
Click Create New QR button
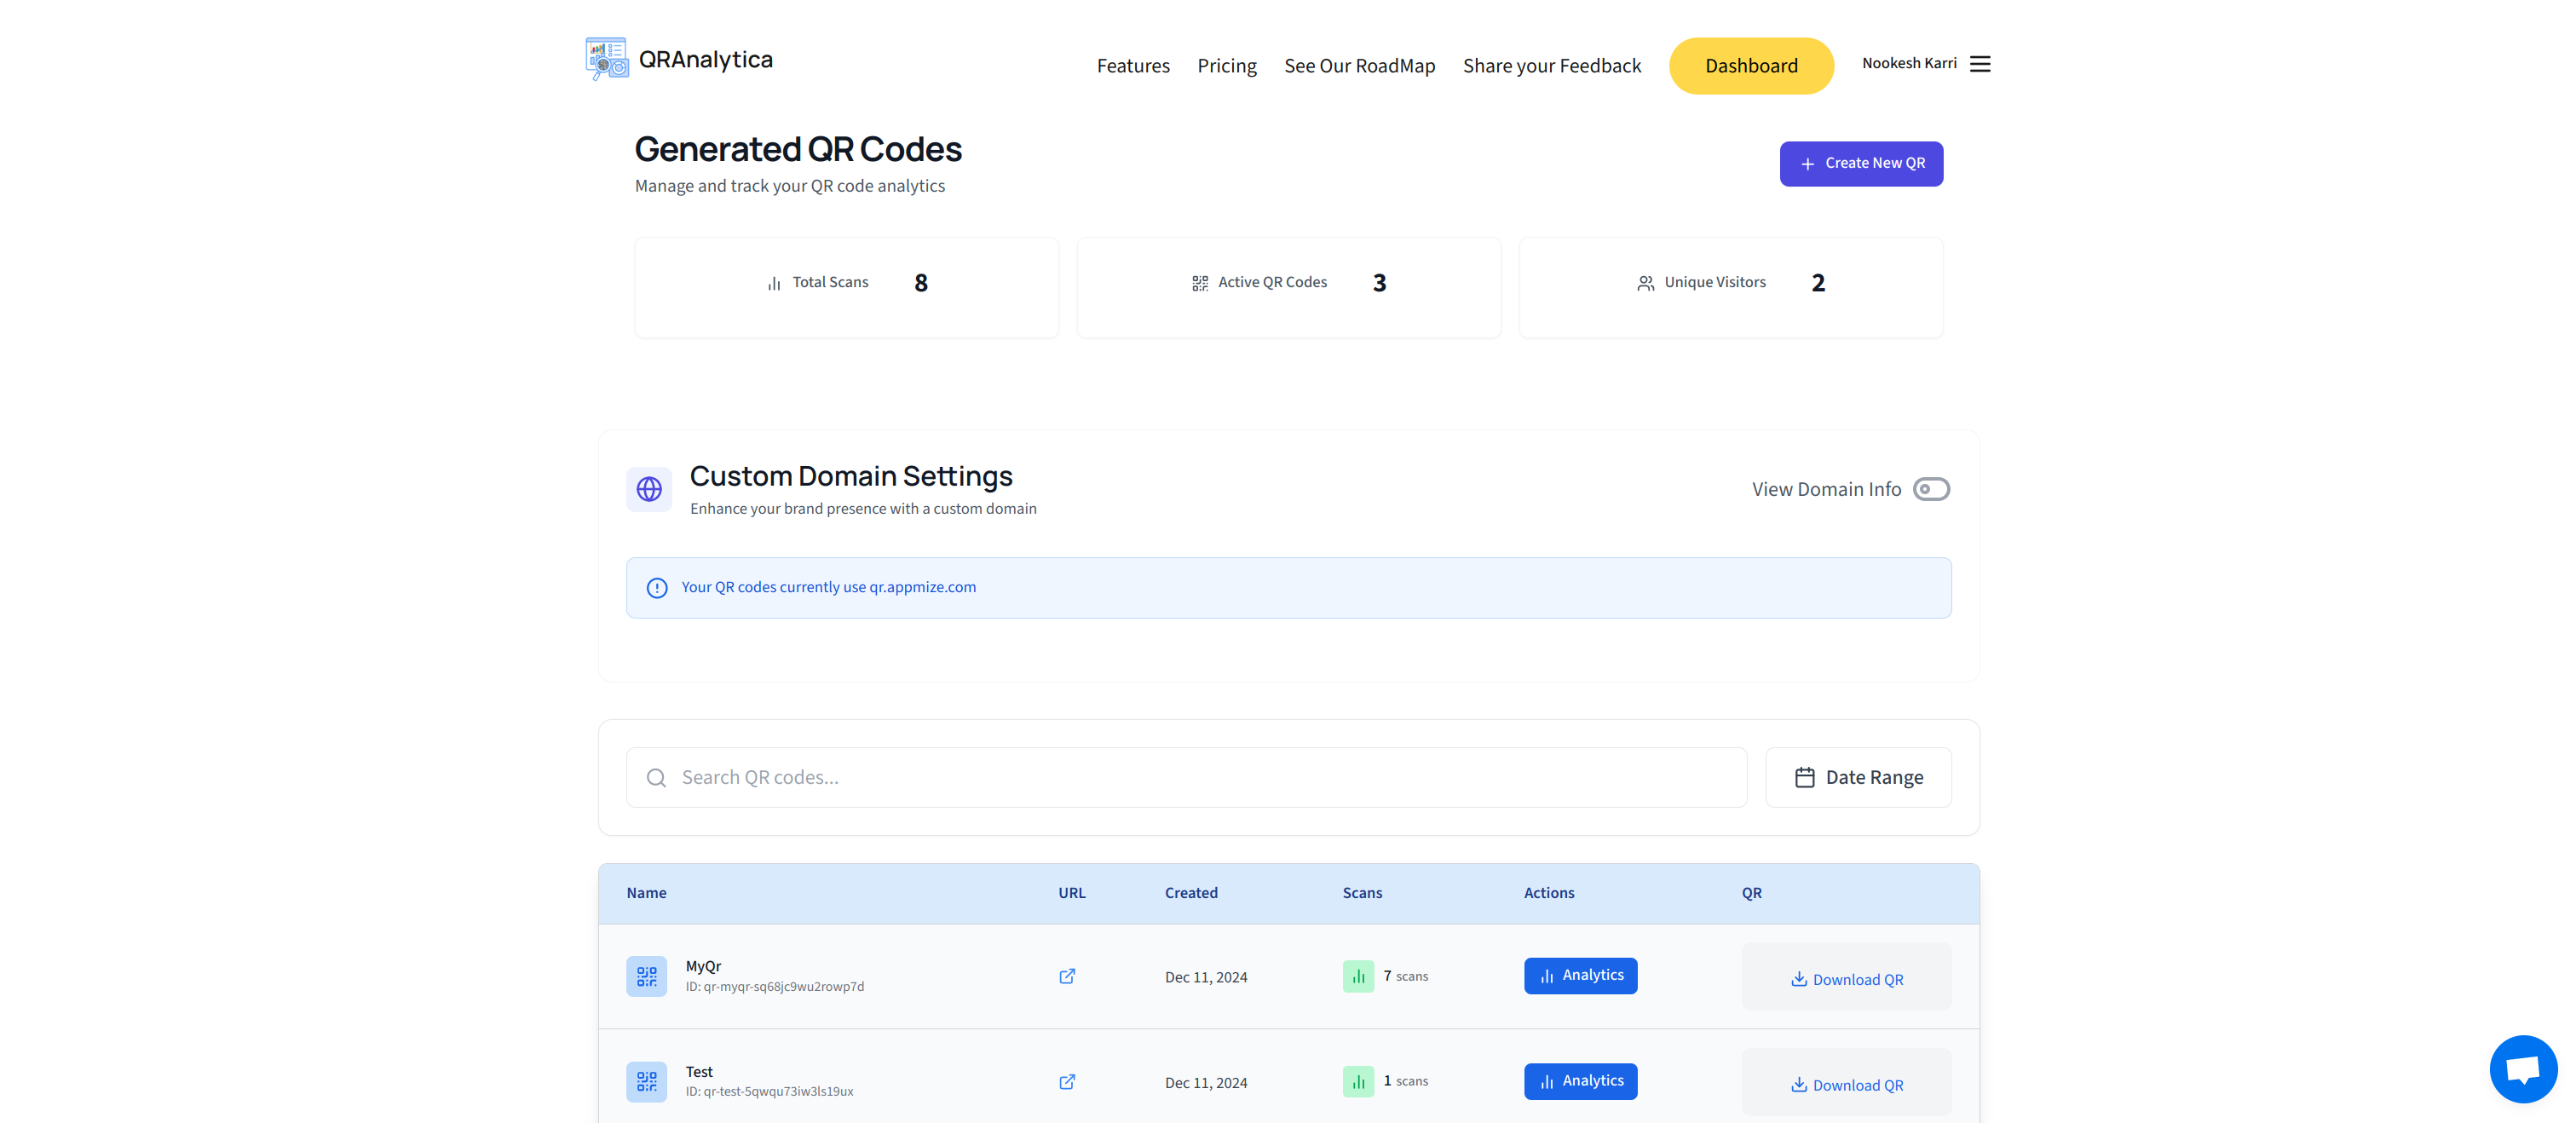pos(1861,163)
